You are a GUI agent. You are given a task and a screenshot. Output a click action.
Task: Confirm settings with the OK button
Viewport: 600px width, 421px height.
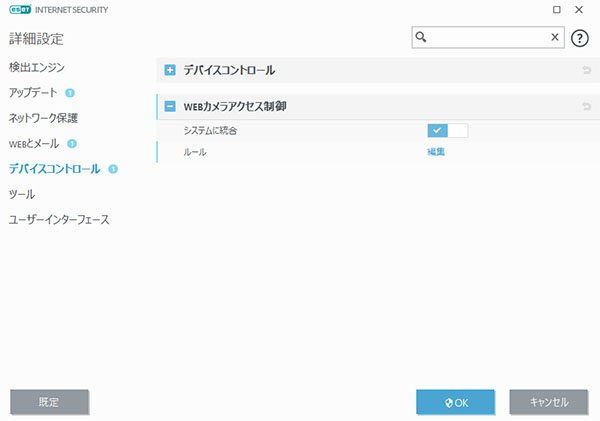pos(455,402)
